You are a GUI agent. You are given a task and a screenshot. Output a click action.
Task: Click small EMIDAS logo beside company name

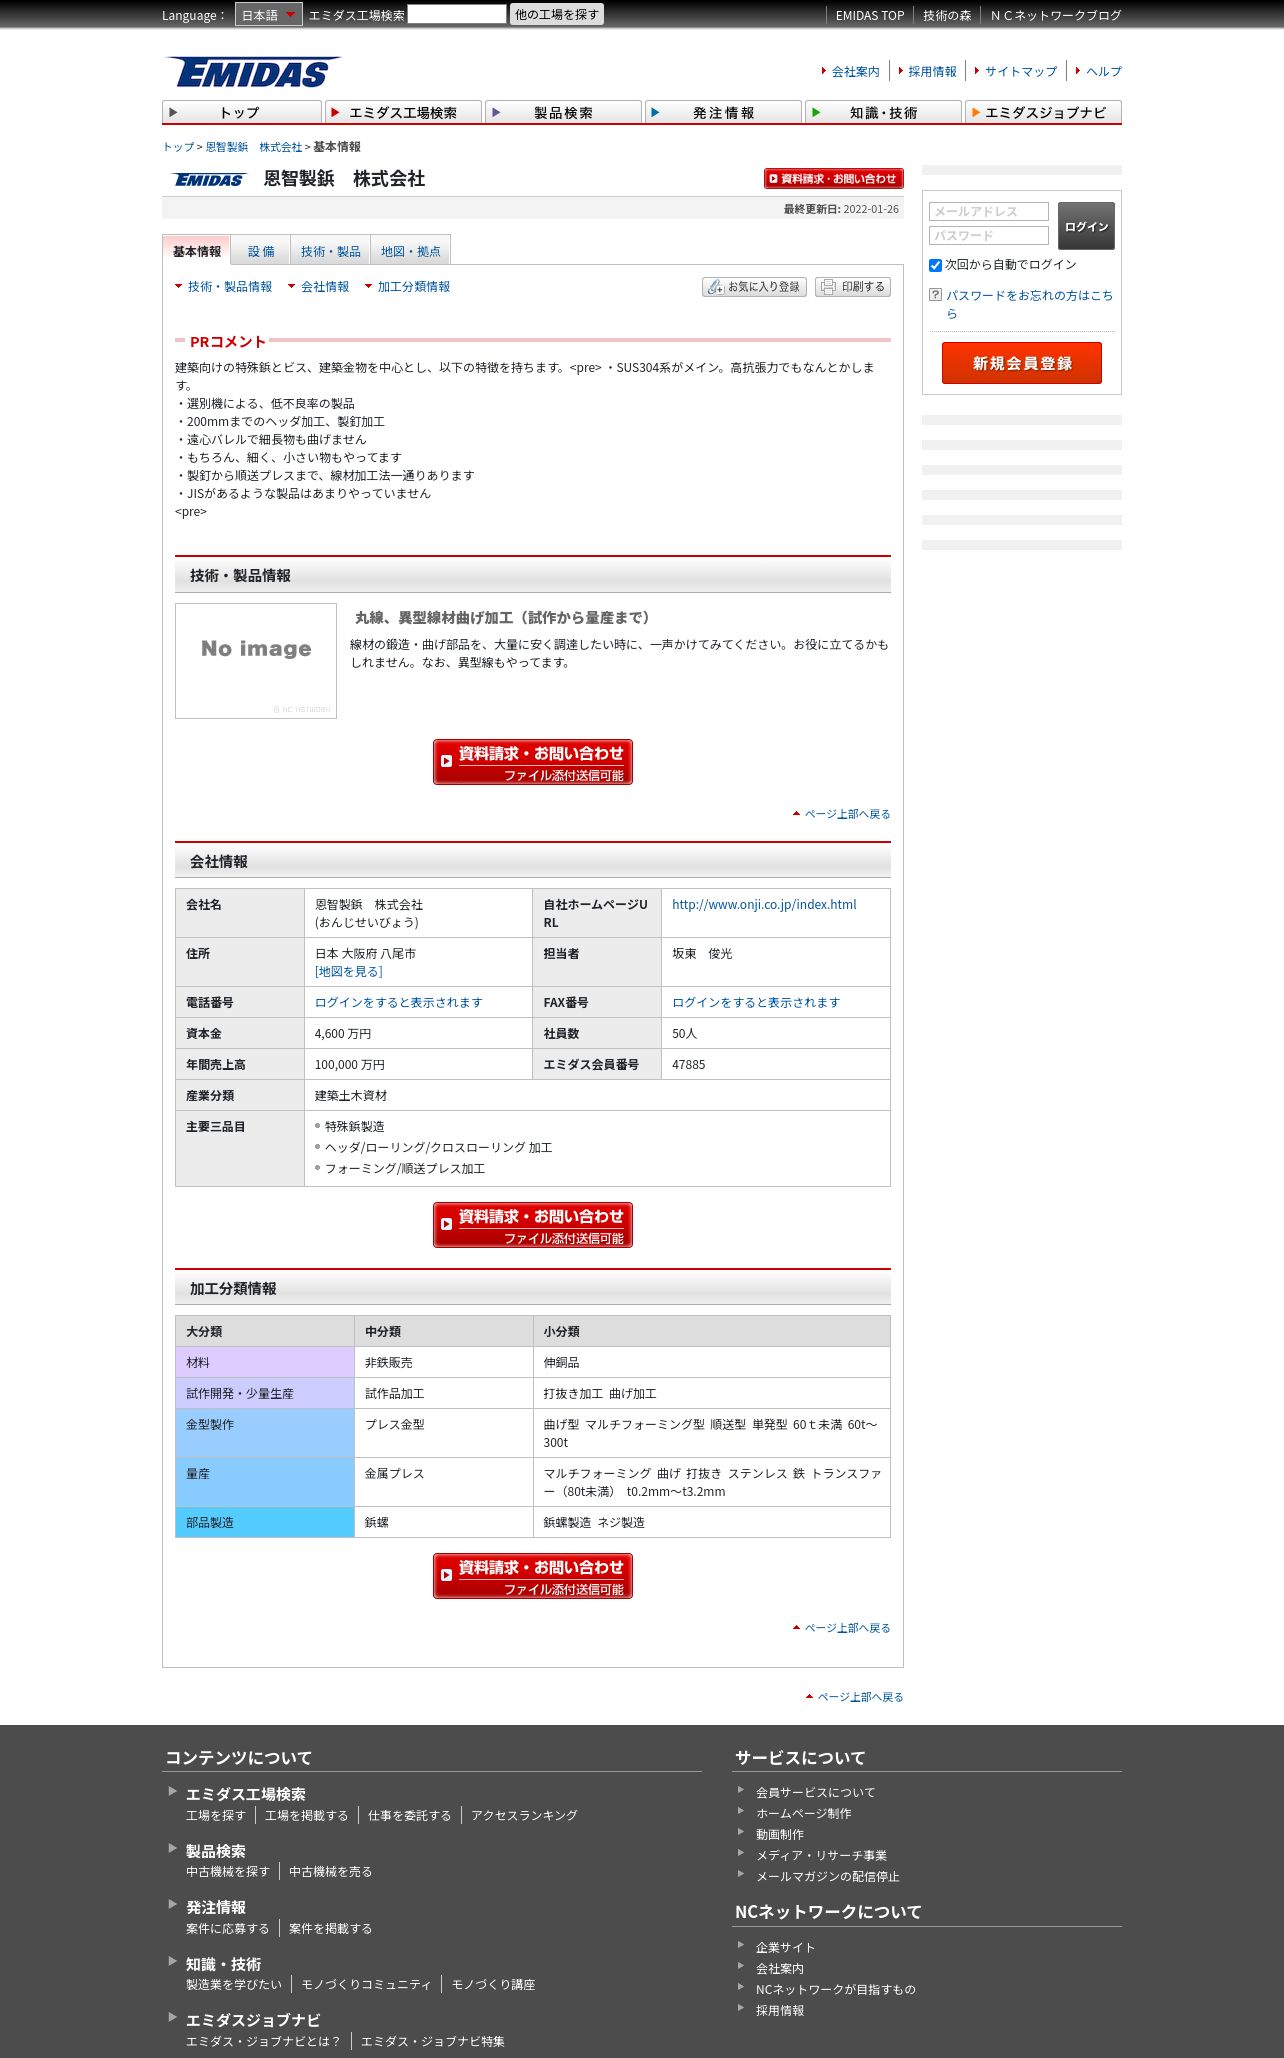pyautogui.click(x=209, y=180)
